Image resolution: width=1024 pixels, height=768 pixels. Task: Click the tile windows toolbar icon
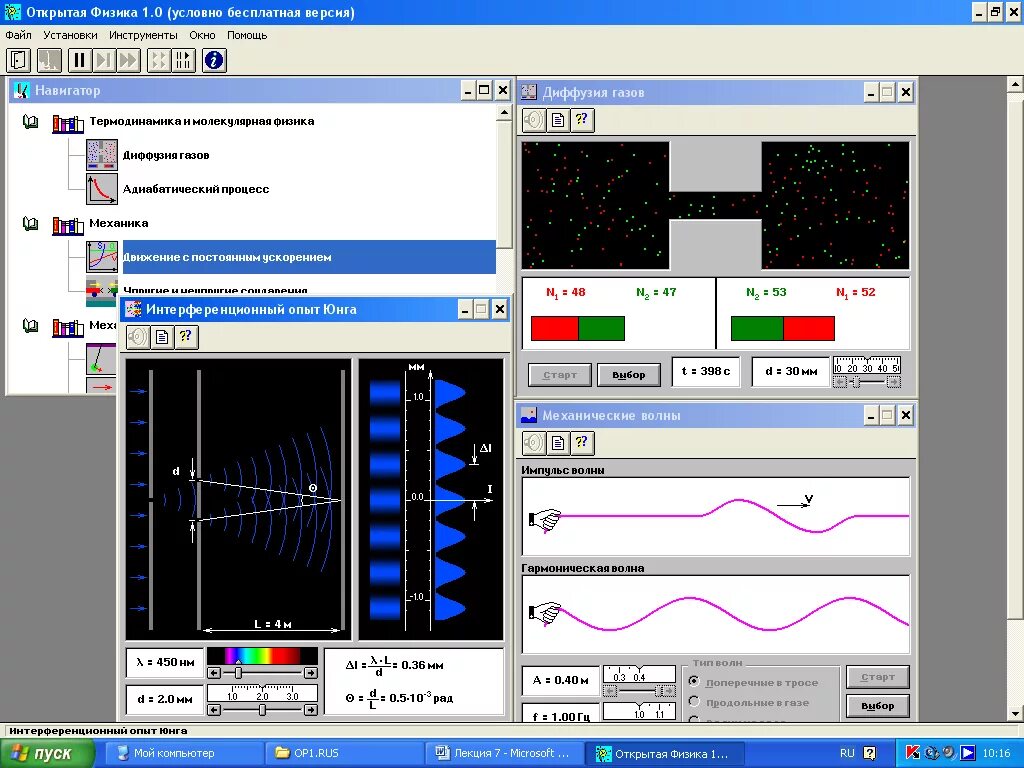[159, 60]
